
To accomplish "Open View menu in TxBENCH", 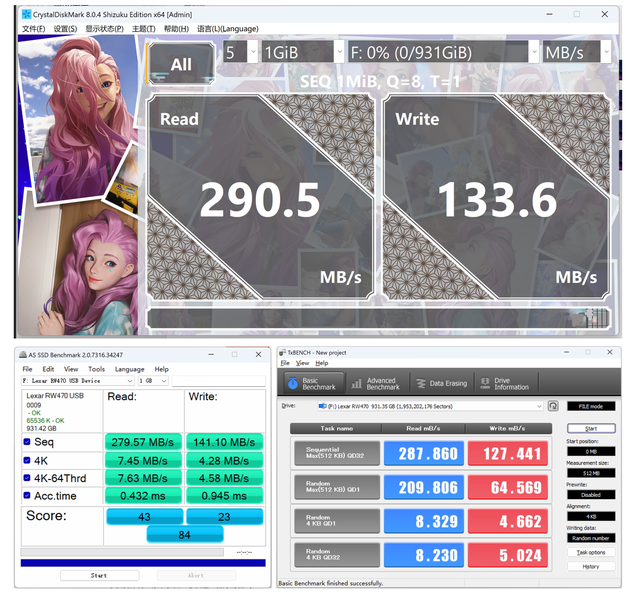I will coord(302,363).
